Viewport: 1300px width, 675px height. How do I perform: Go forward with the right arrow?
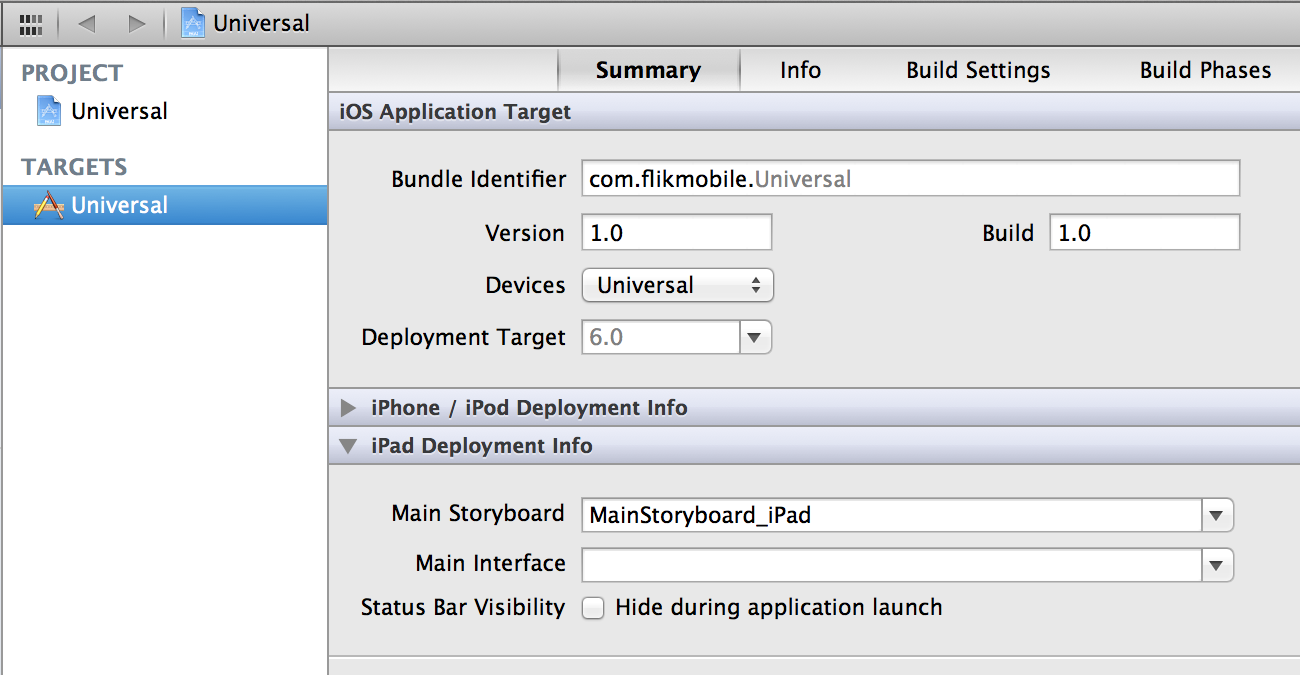click(x=137, y=23)
